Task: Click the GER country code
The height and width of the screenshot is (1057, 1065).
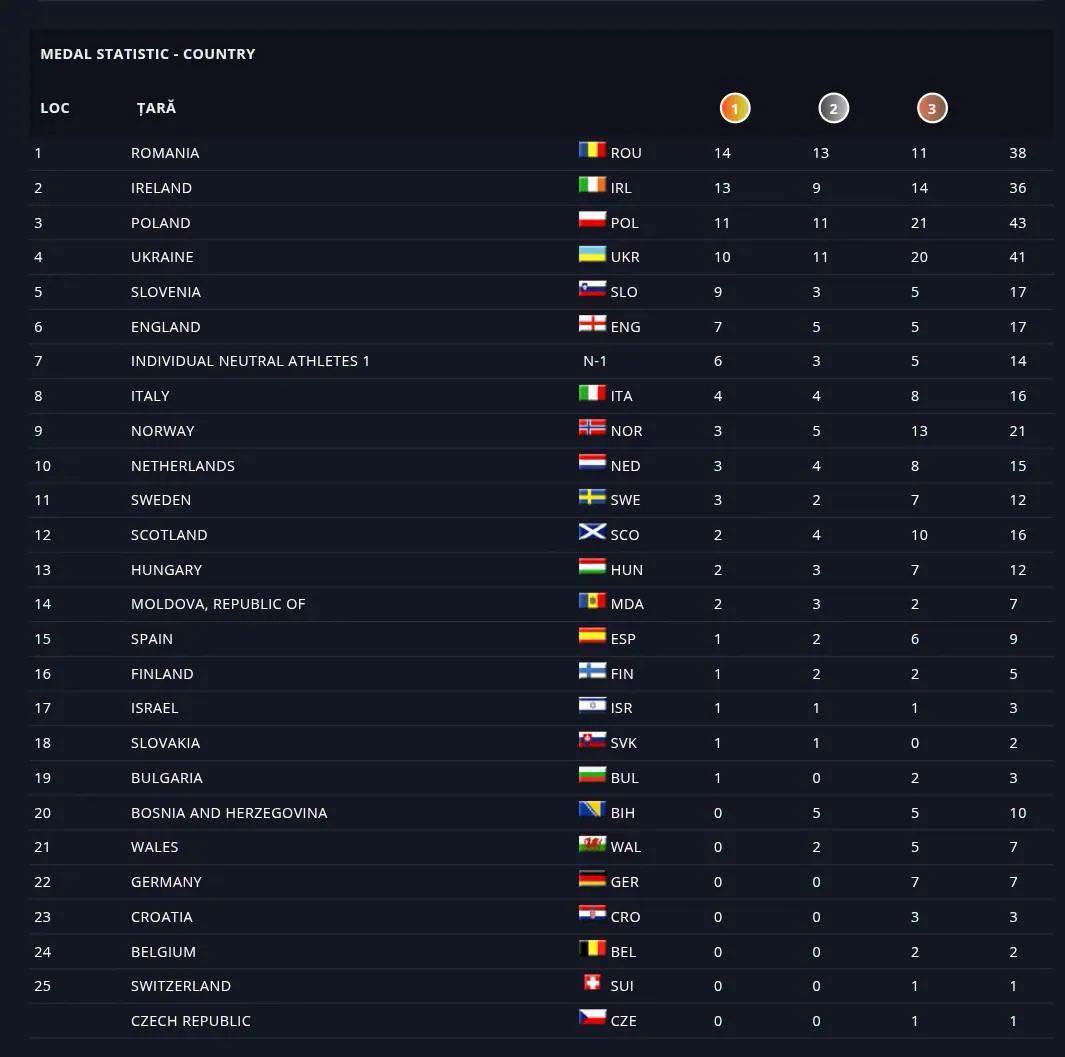Action: click(625, 882)
